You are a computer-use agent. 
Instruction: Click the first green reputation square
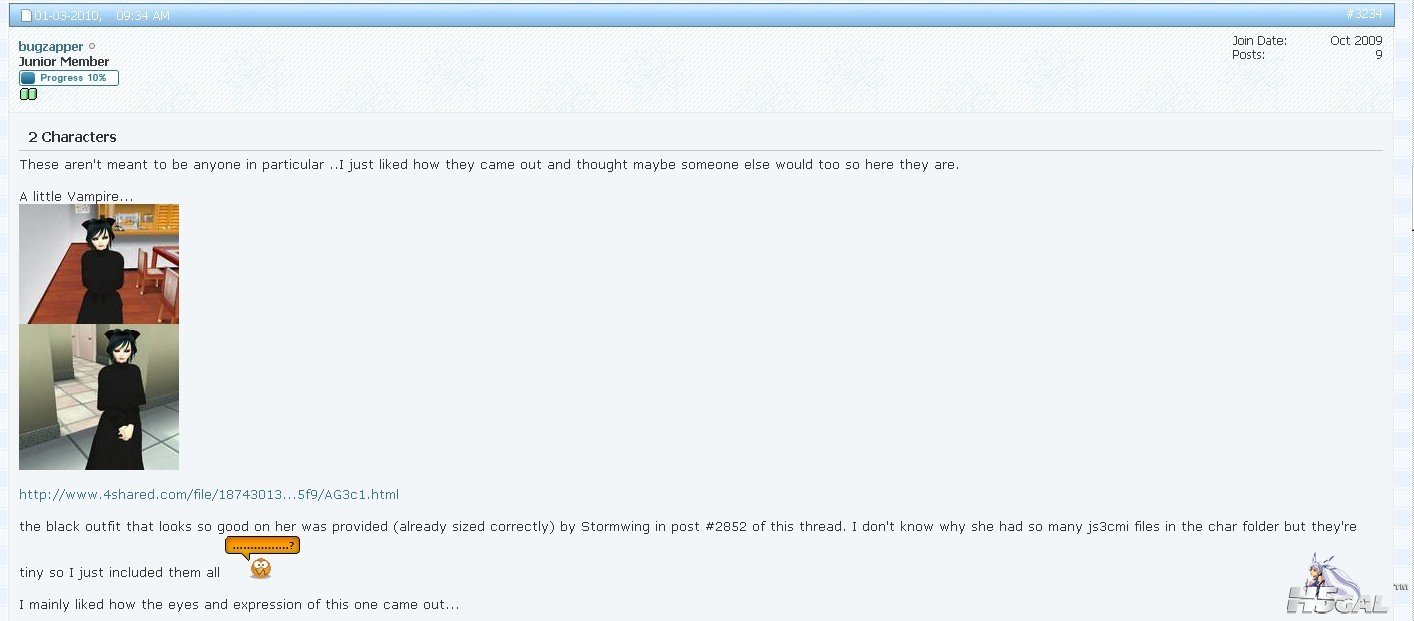24,94
